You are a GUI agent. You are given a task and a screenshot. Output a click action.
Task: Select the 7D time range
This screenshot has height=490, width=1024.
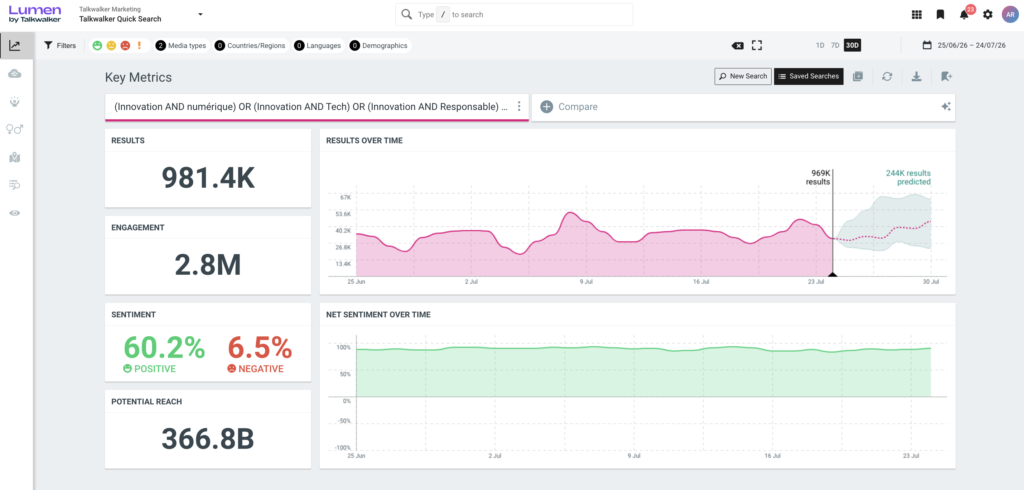[835, 46]
